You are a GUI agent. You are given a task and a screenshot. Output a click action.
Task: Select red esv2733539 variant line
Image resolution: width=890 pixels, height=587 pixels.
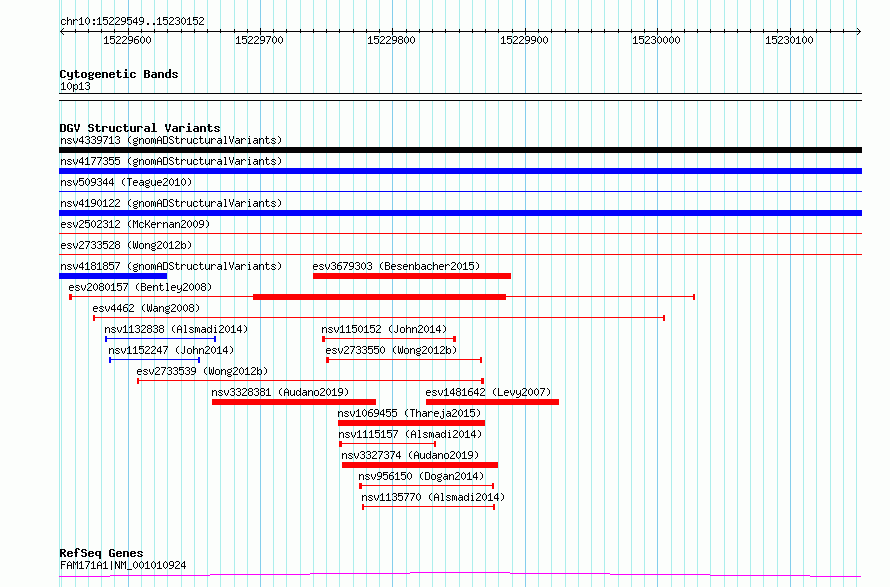click(310, 381)
